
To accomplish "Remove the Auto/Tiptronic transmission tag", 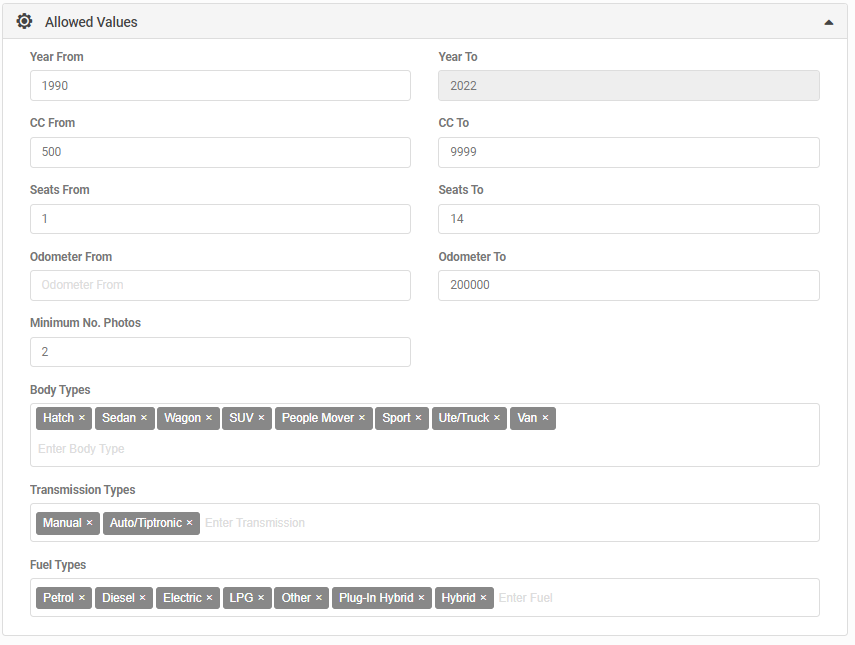I will (x=189, y=523).
